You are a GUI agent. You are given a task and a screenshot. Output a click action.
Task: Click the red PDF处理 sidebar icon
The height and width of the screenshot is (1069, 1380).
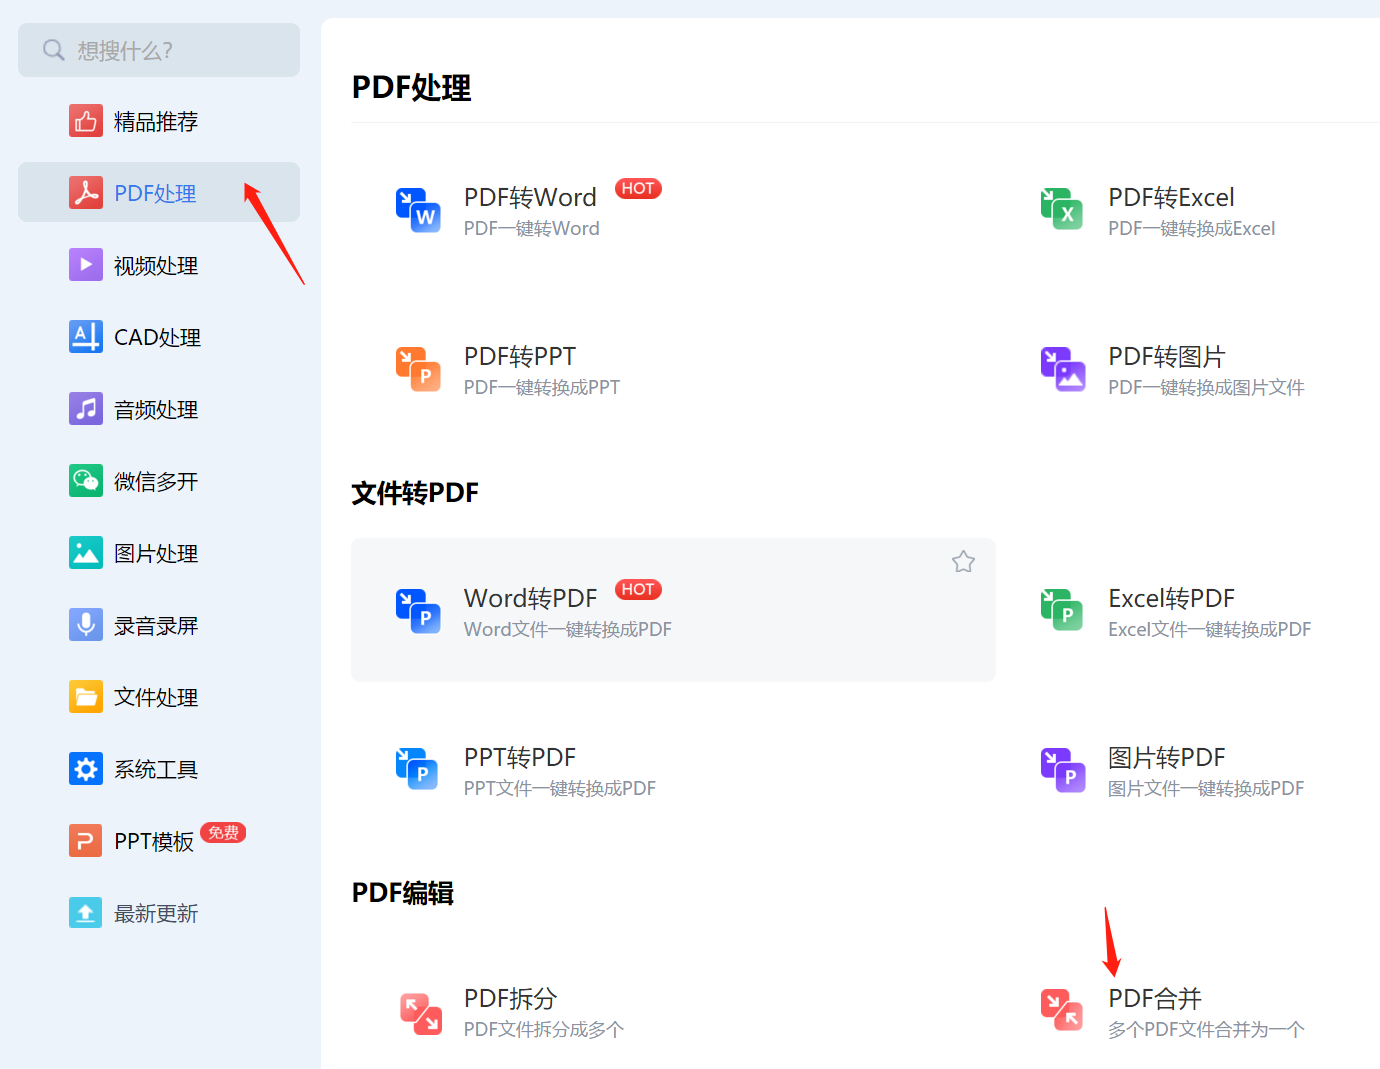(86, 193)
